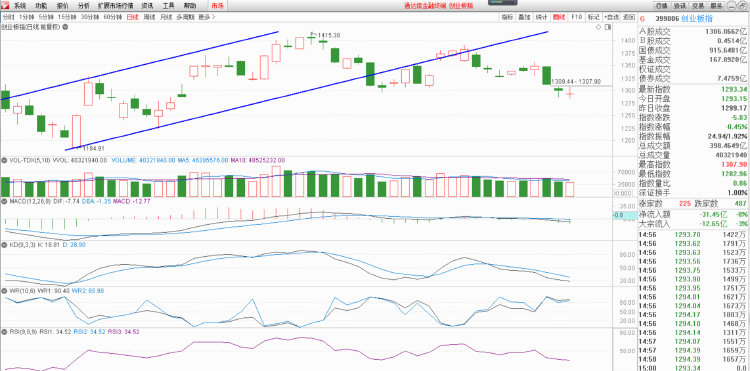Open the 工具 menu

168,6
